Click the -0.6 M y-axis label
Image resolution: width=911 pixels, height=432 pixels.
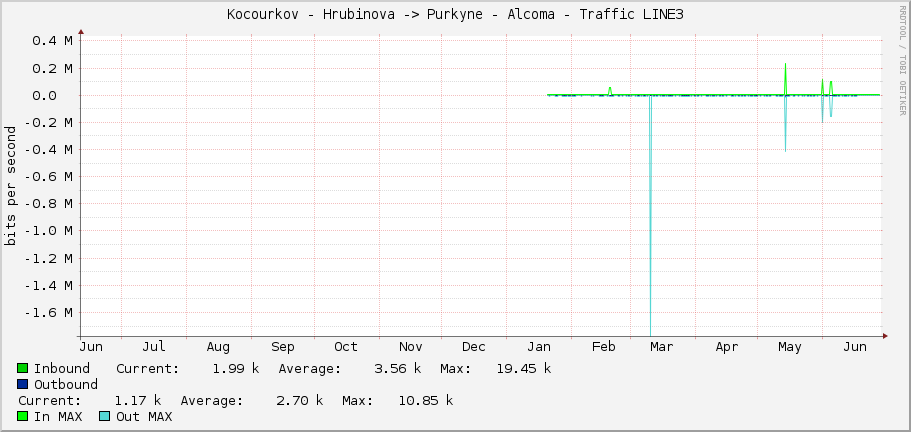(x=48, y=177)
